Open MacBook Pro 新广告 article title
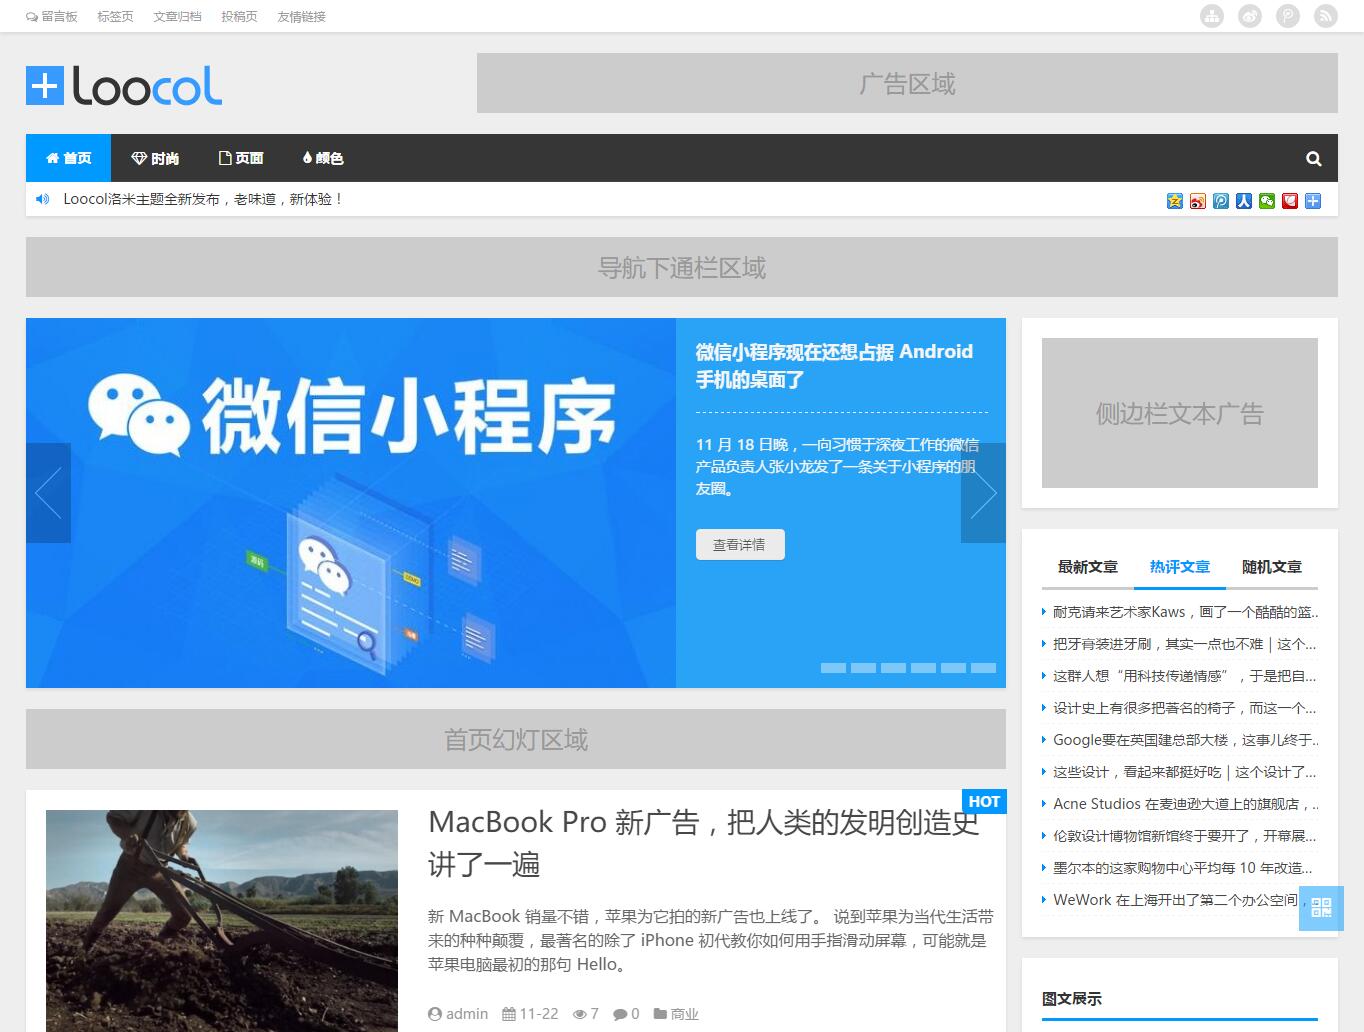The height and width of the screenshot is (1032, 1364). 704,842
